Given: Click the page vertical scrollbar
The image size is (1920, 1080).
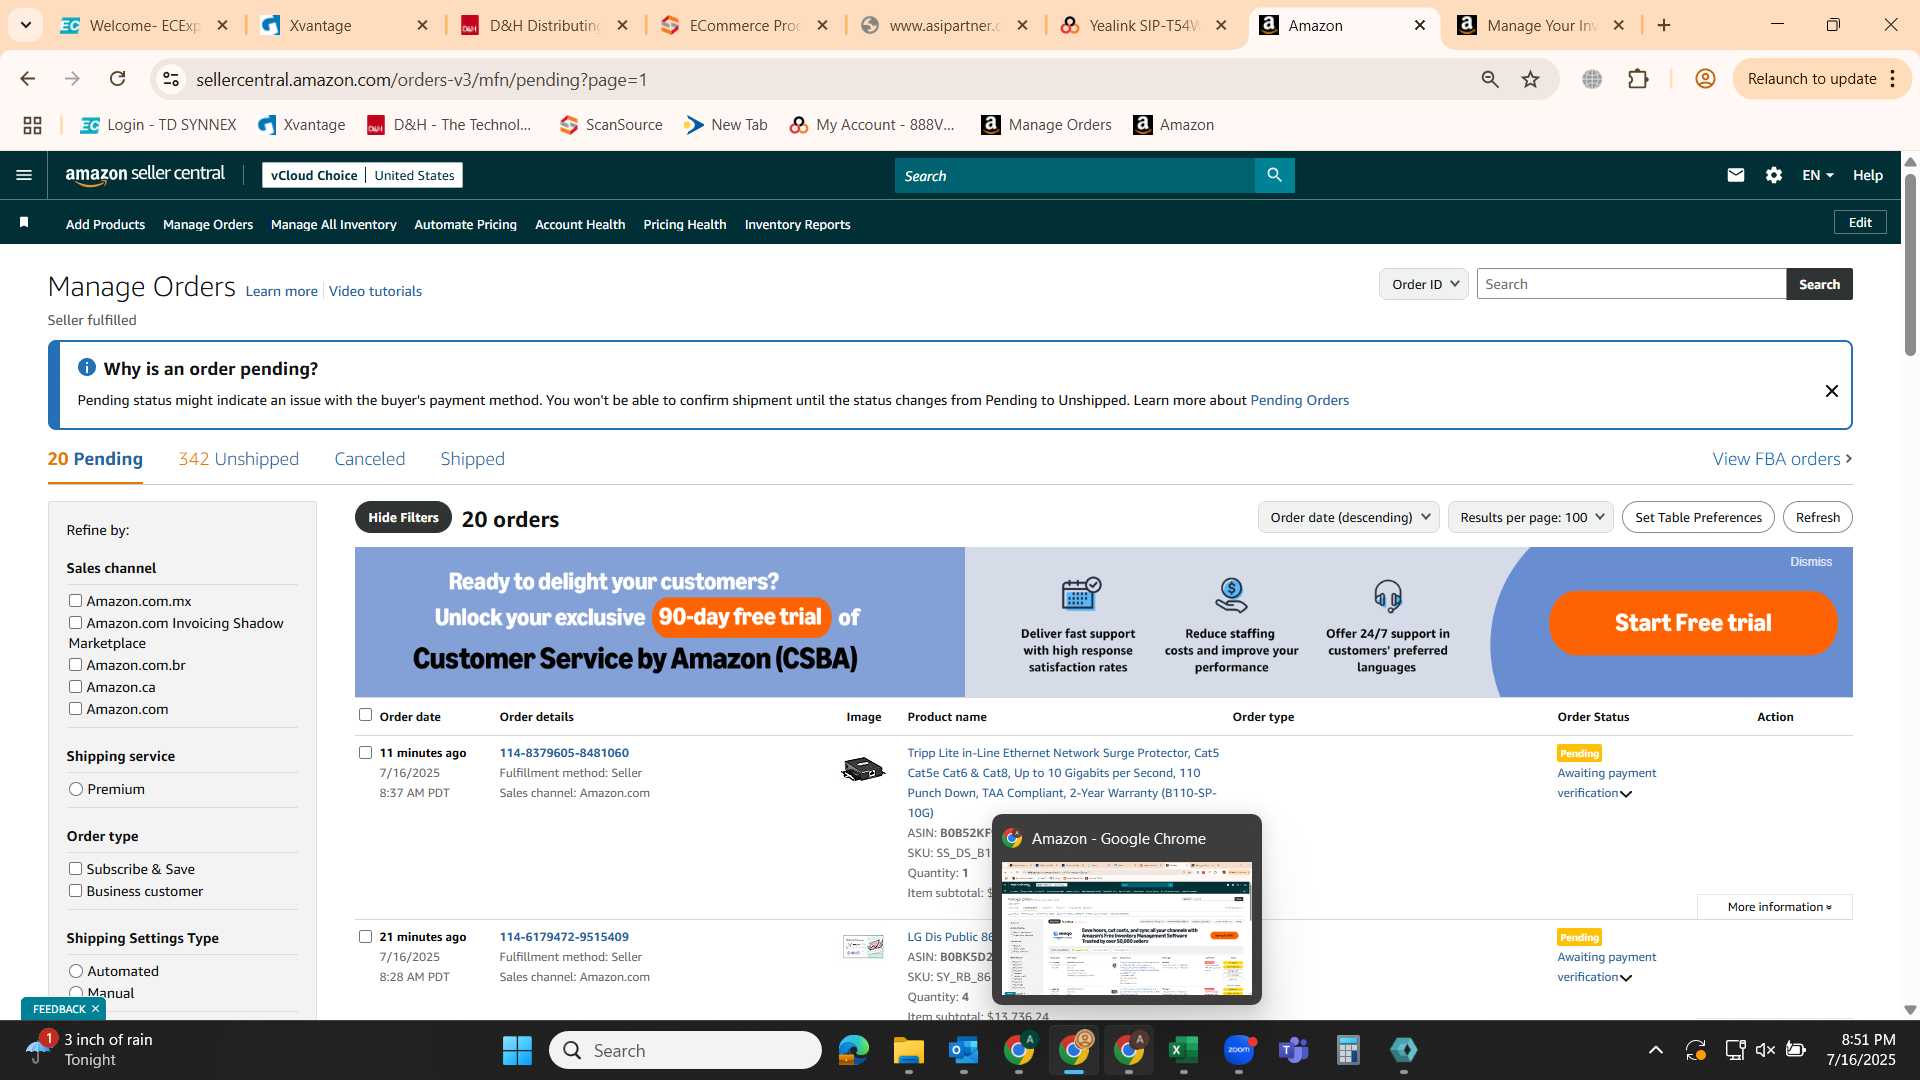Looking at the screenshot, I should 1909,265.
